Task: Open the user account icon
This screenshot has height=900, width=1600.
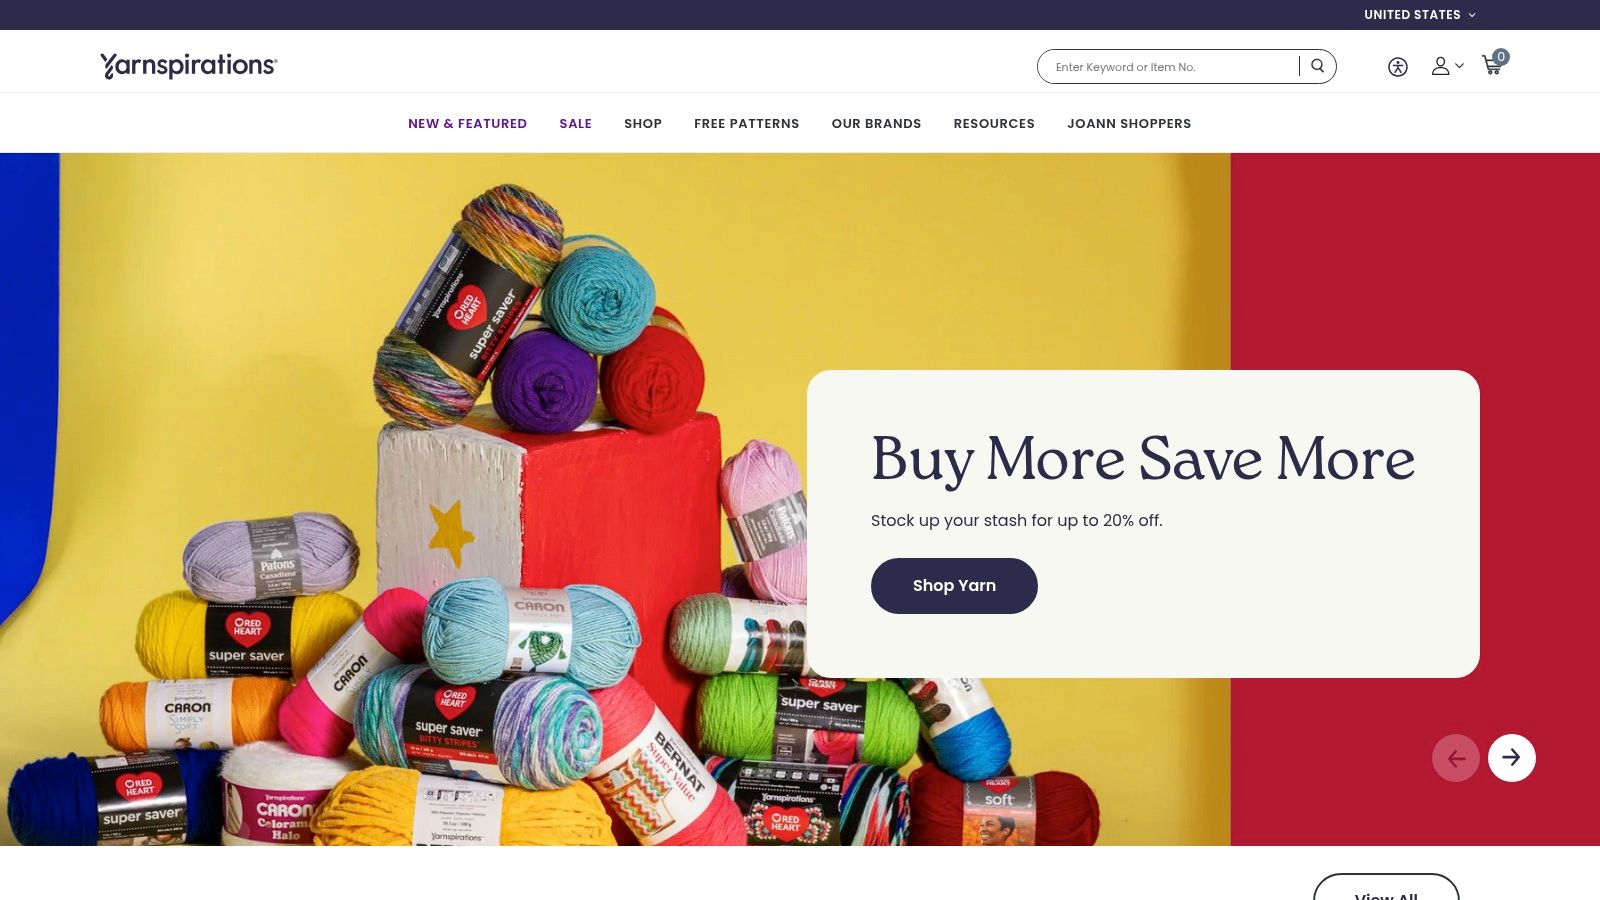Action: (x=1440, y=66)
